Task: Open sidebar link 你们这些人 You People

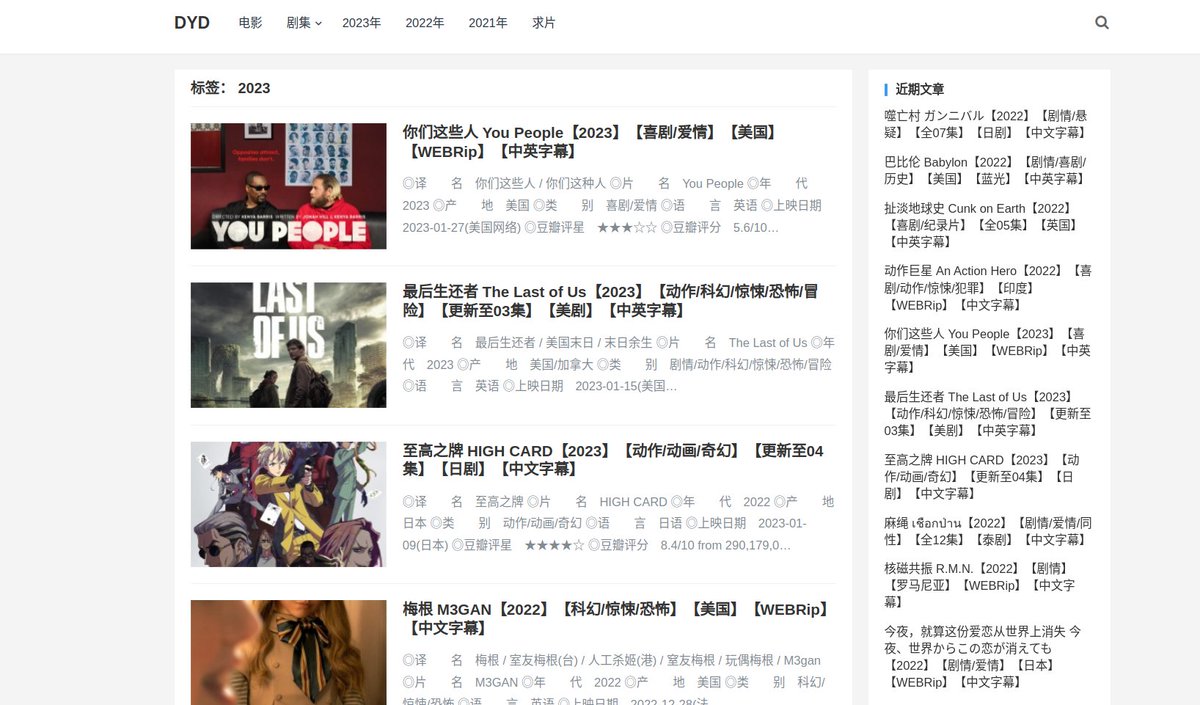Action: click(987, 351)
